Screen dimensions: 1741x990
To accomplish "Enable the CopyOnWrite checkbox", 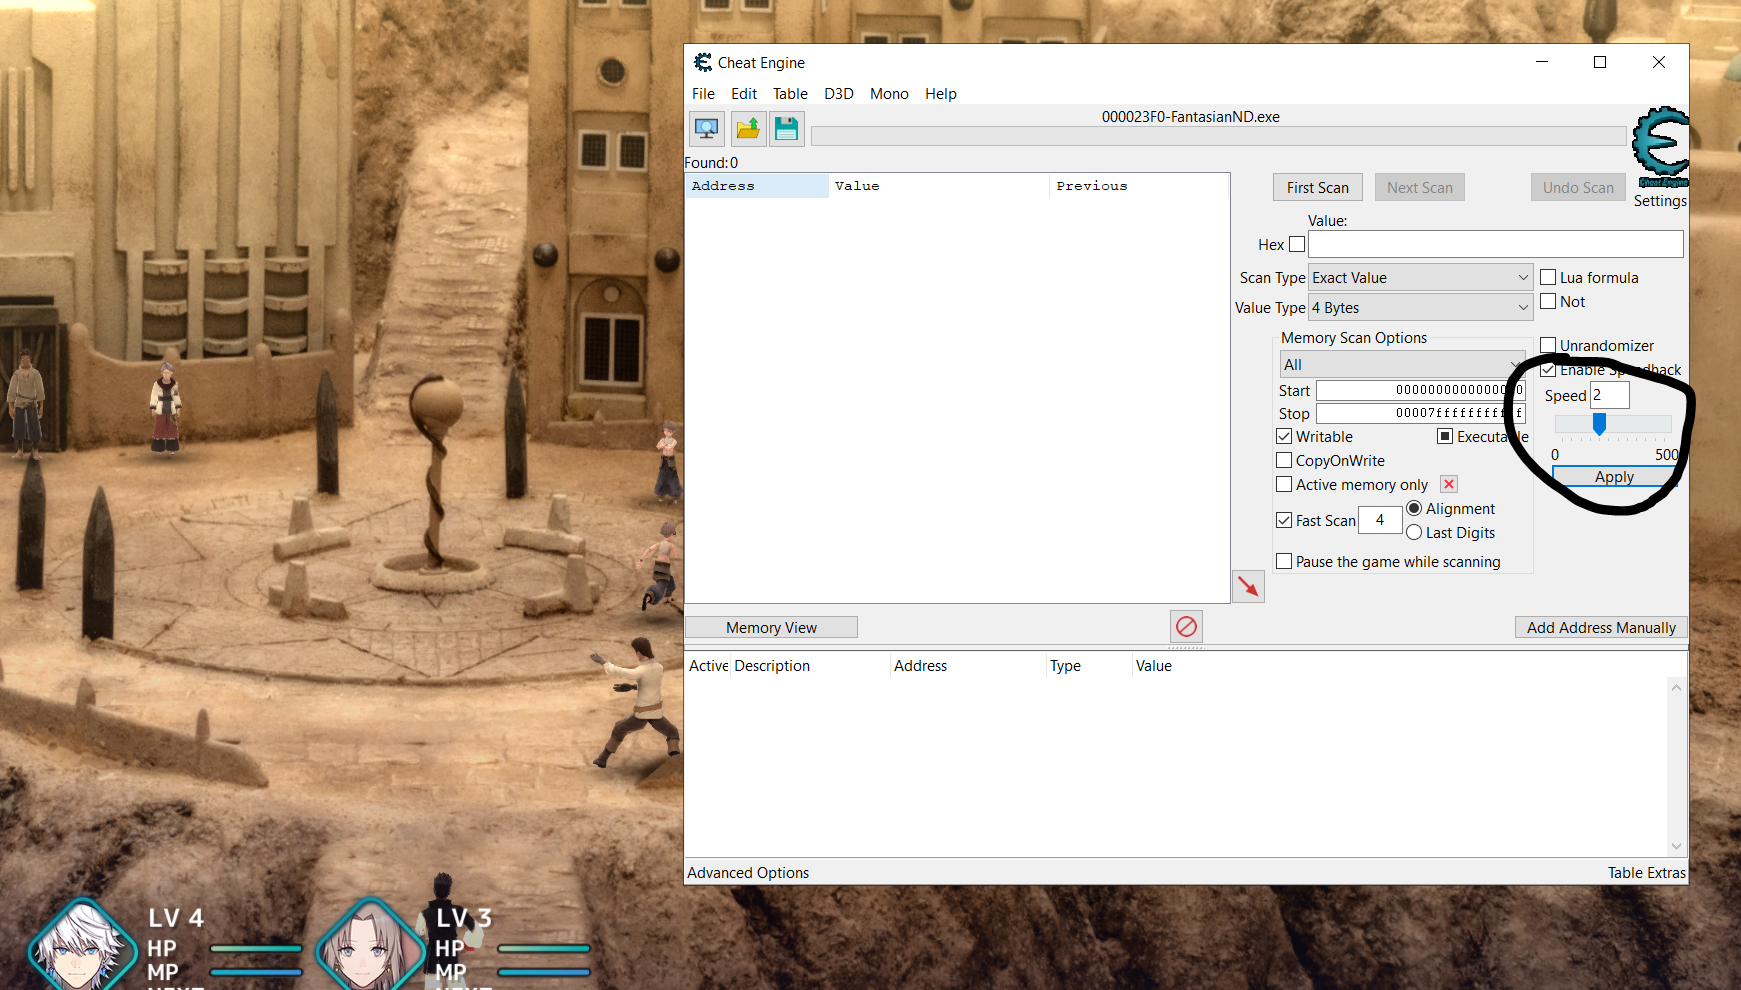I will 1284,460.
